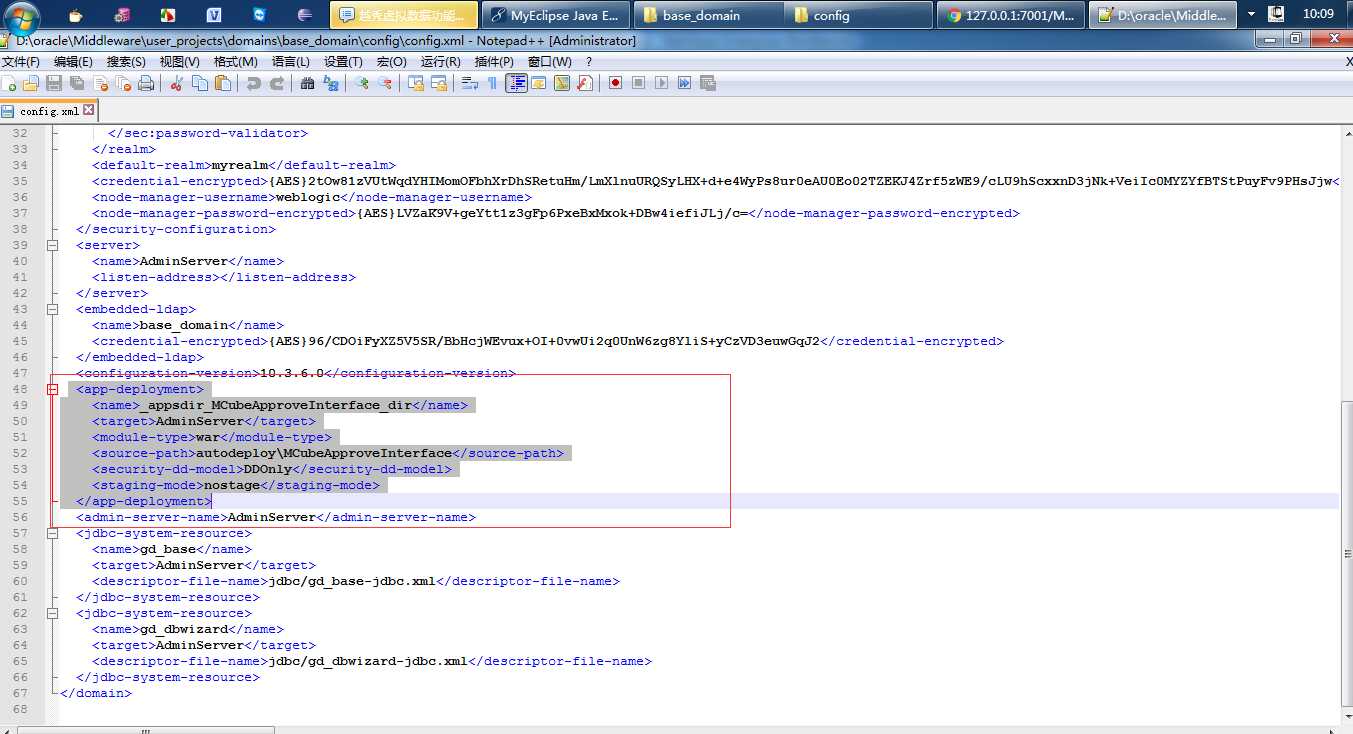Image resolution: width=1353 pixels, height=734 pixels.
Task: Open the 窗口(W) menu
Action: pyautogui.click(x=550, y=62)
